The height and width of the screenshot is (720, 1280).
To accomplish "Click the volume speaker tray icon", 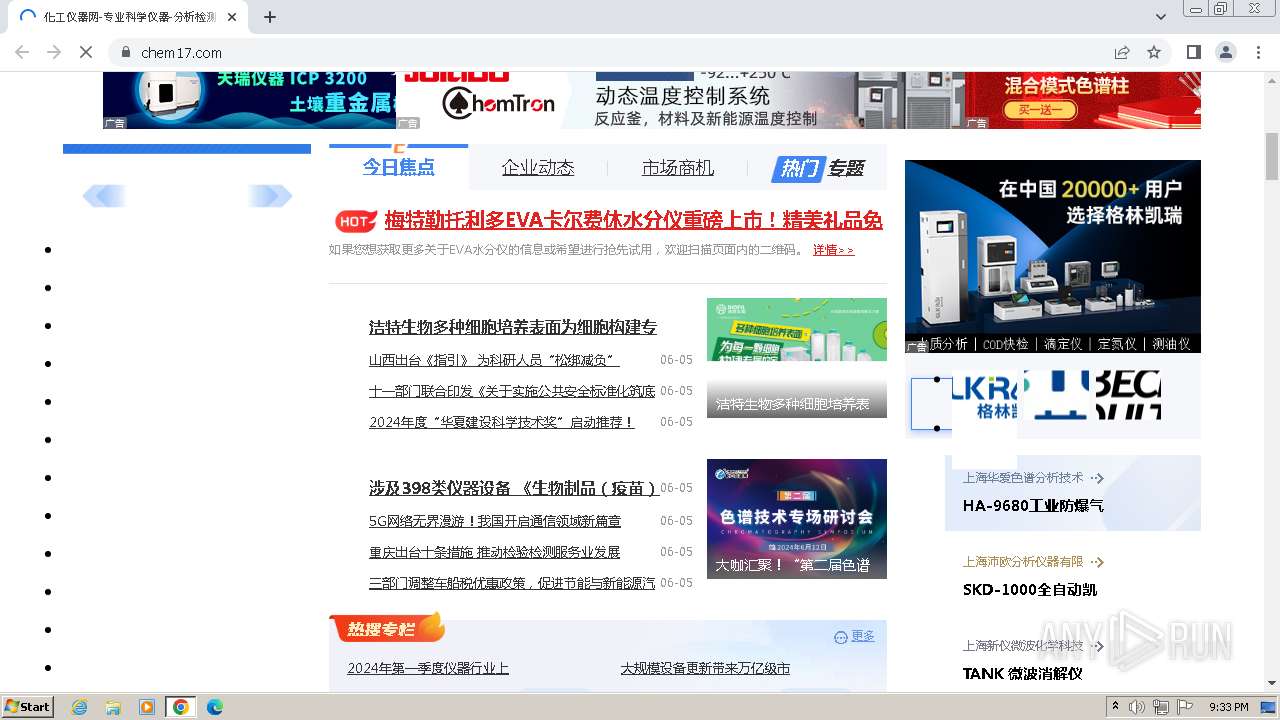I will coord(1137,707).
